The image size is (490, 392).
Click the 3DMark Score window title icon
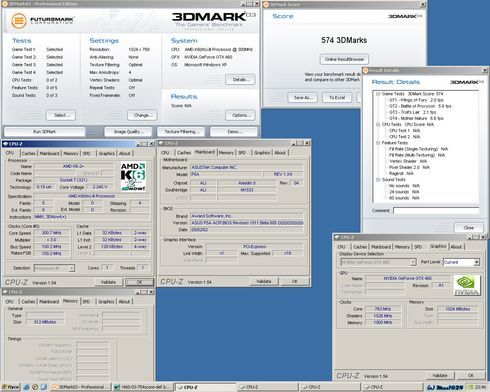(x=266, y=5)
